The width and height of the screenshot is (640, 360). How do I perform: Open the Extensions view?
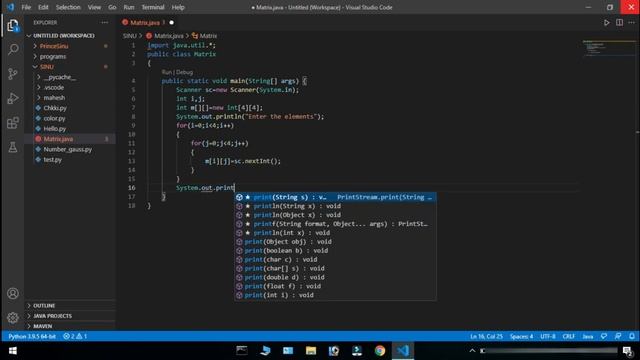pyautogui.click(x=13, y=123)
